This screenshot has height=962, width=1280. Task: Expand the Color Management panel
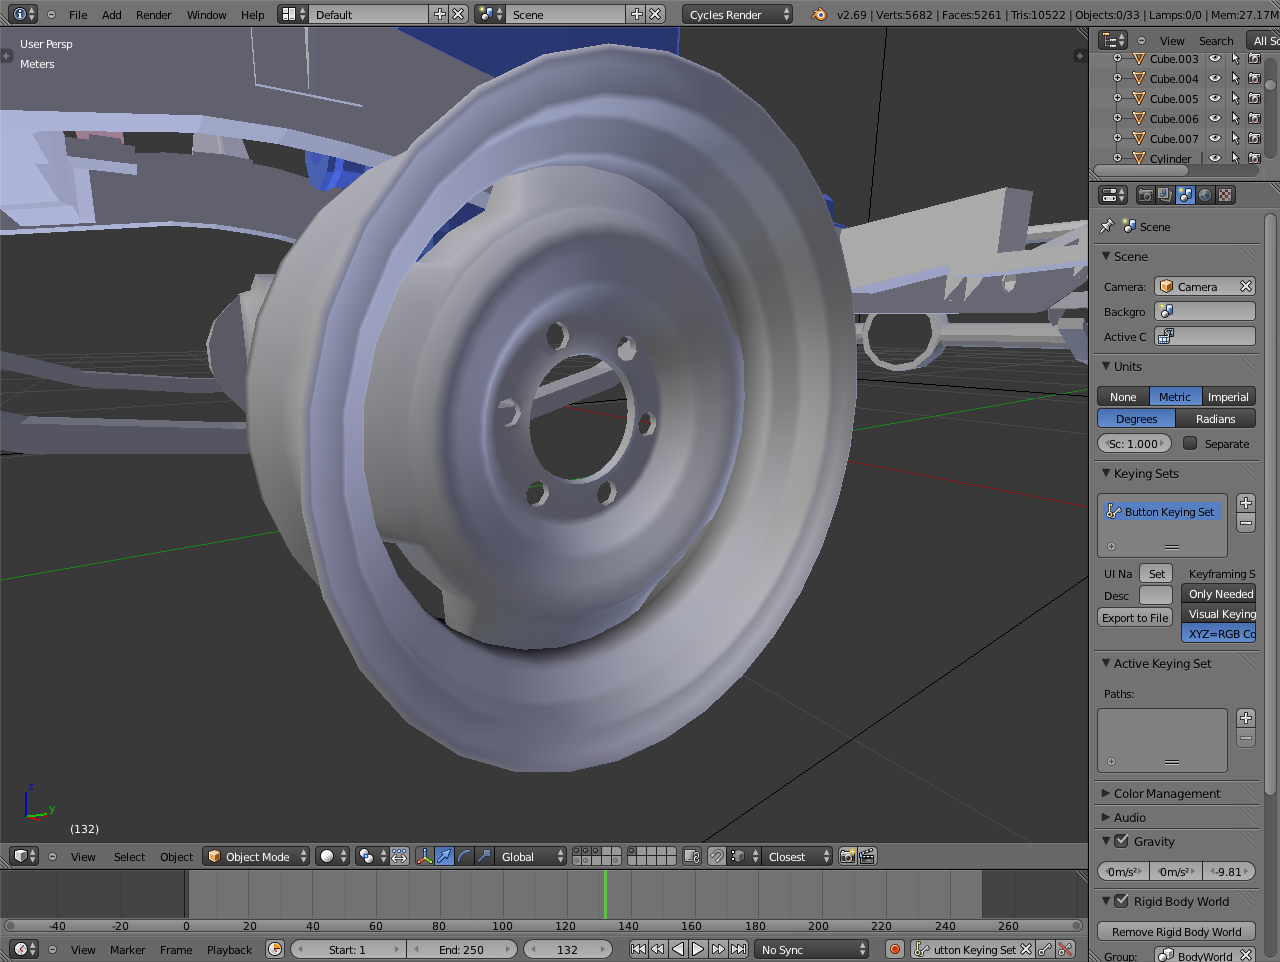point(1167,793)
